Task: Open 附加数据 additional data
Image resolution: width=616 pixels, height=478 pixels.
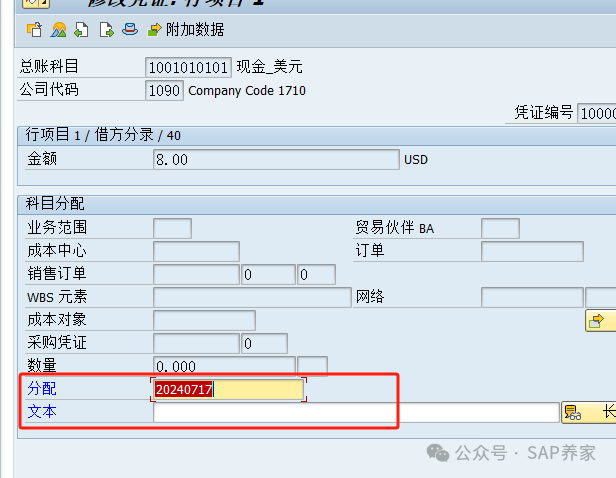Action: pos(186,29)
